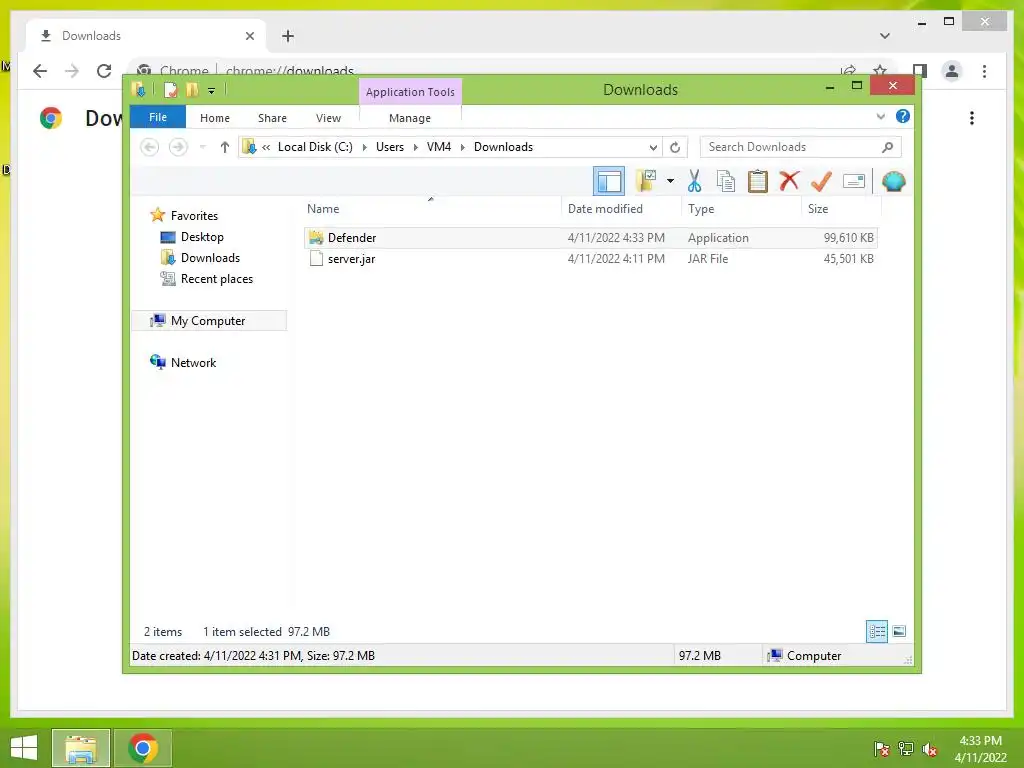Switch to large icons view
Screen dimensions: 1024x768
[x=899, y=631]
